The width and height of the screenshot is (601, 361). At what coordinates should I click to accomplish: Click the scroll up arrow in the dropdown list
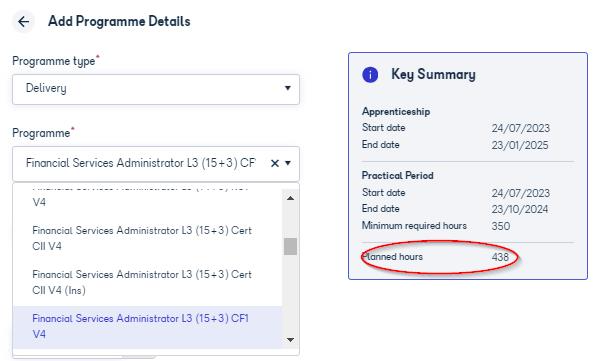click(x=291, y=198)
